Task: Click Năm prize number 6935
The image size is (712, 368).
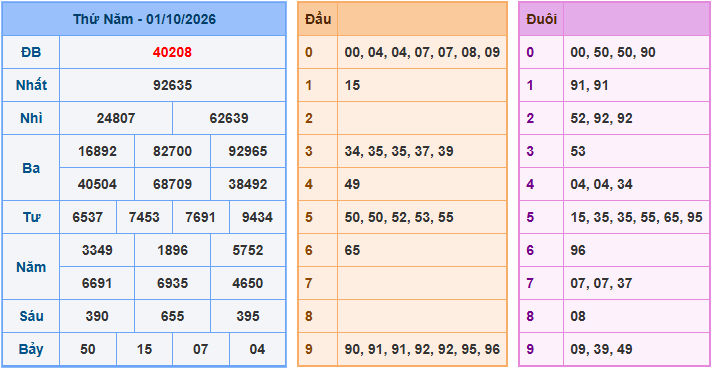Action: click(173, 283)
